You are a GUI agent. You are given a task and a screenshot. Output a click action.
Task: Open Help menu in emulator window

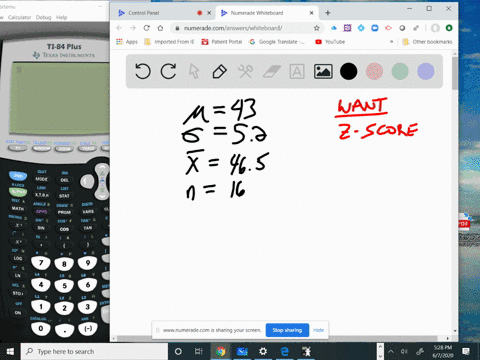click(x=61, y=17)
